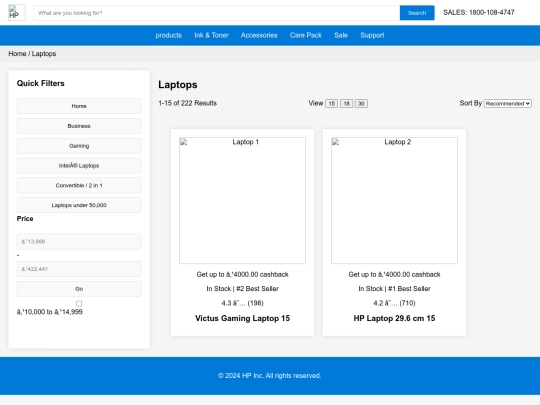
Task: Check the 10,000 to 14,999 price checkbox
Action: [x=79, y=303]
